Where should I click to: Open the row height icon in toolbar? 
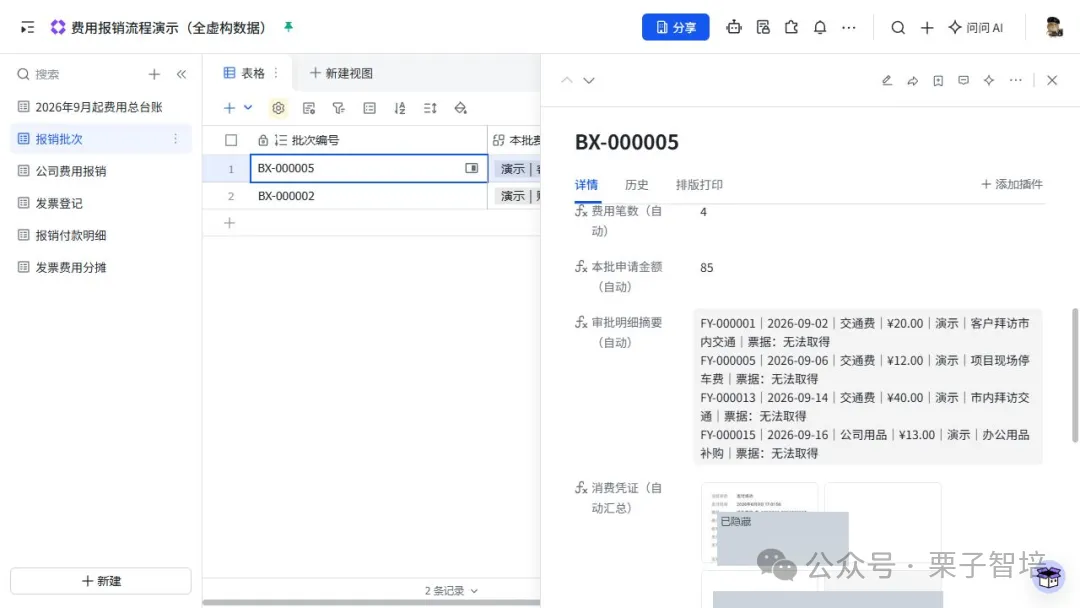pos(430,108)
